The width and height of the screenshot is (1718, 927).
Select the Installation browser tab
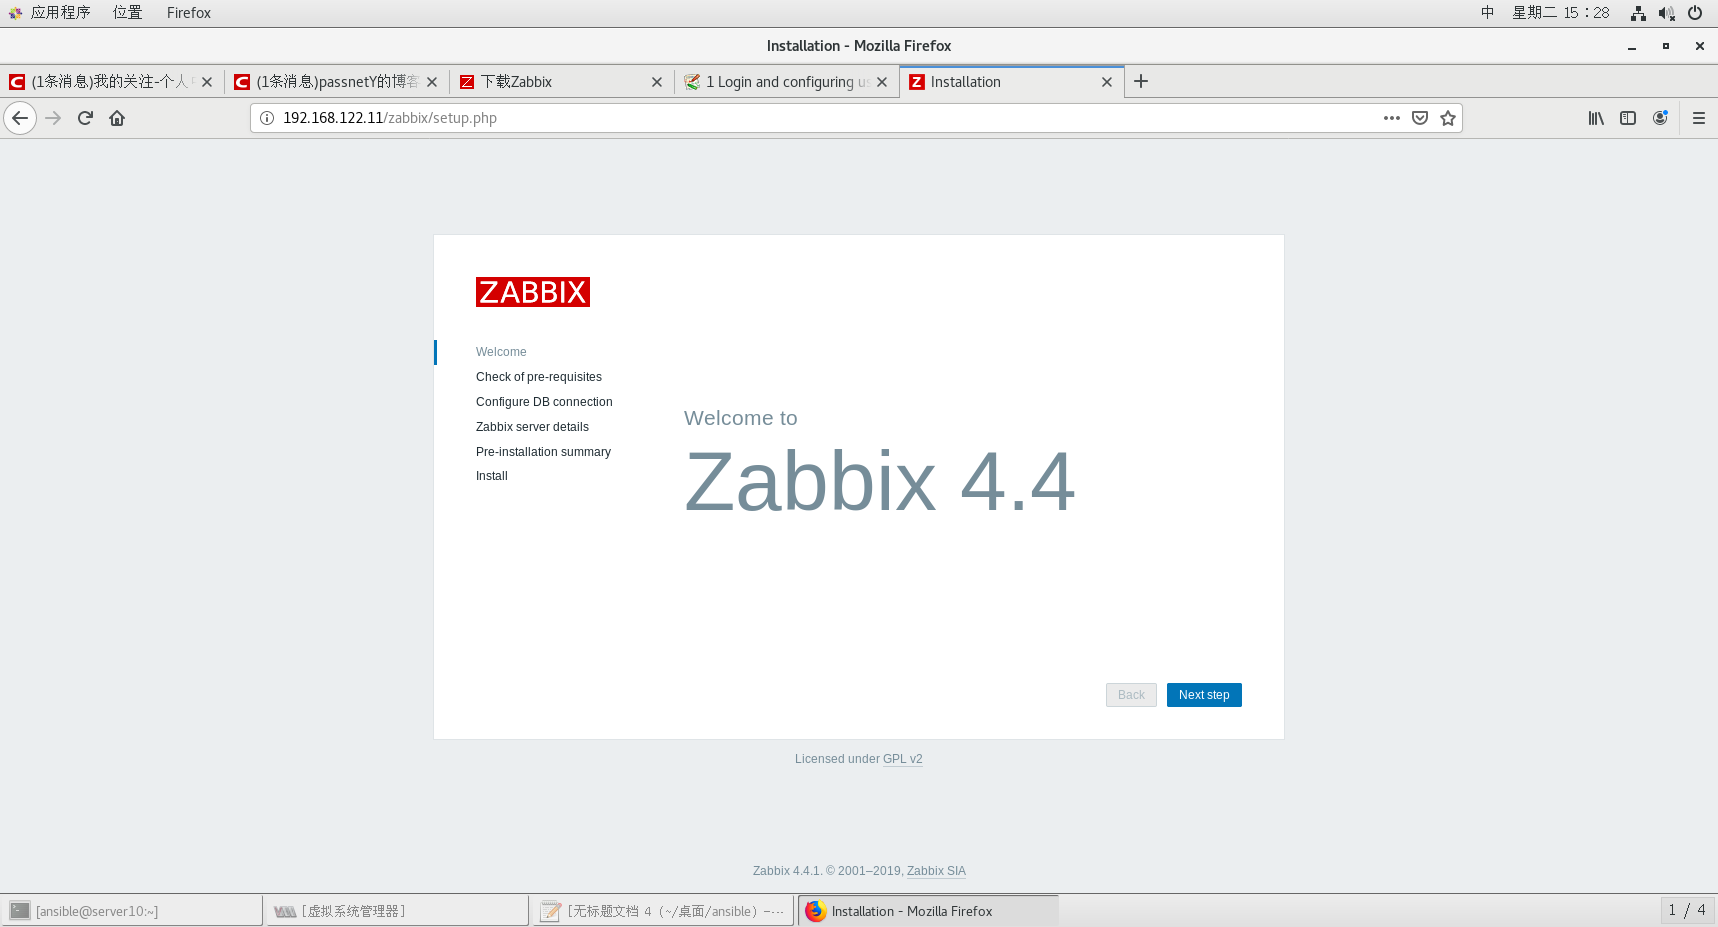coord(1010,82)
